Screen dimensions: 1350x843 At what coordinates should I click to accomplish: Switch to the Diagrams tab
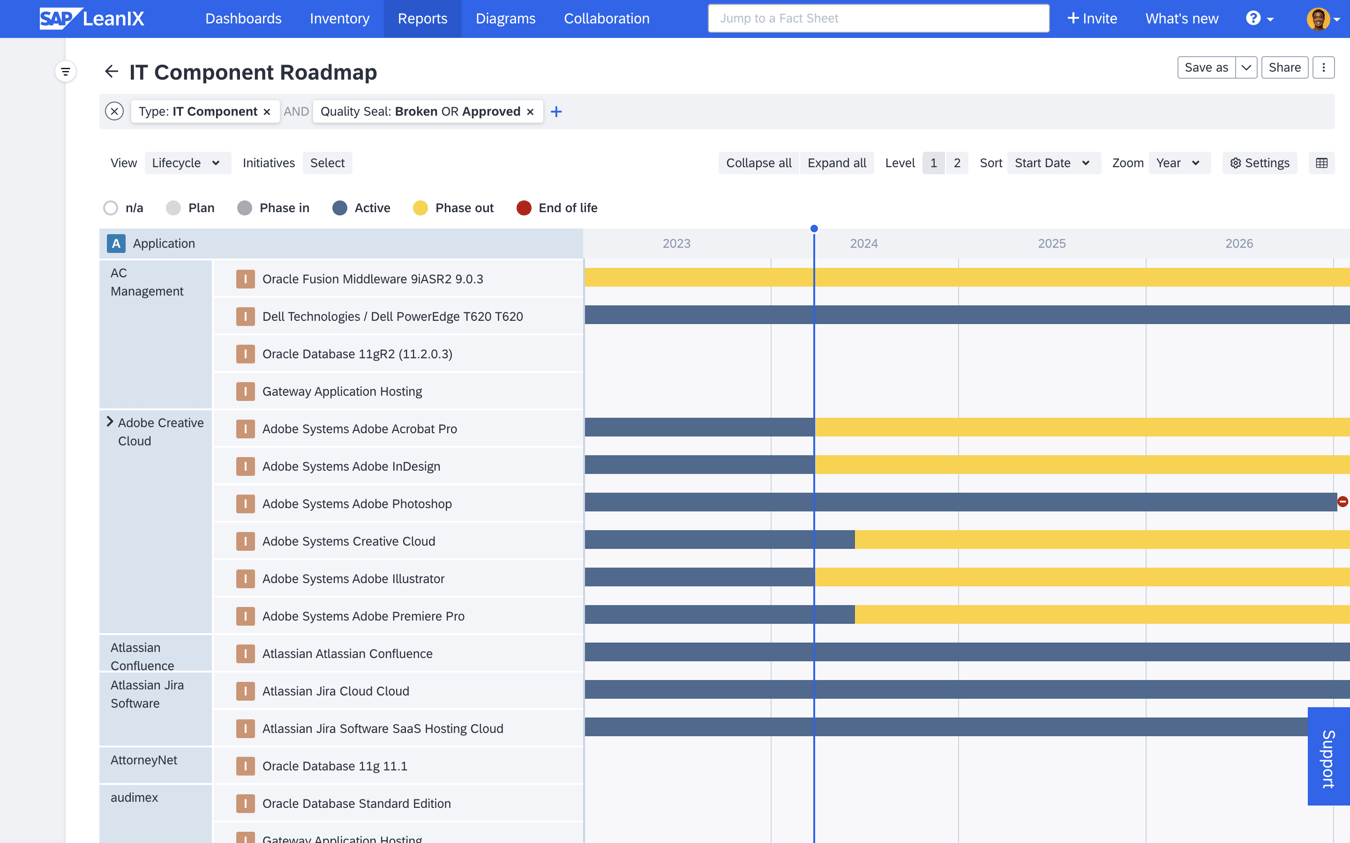click(x=505, y=18)
